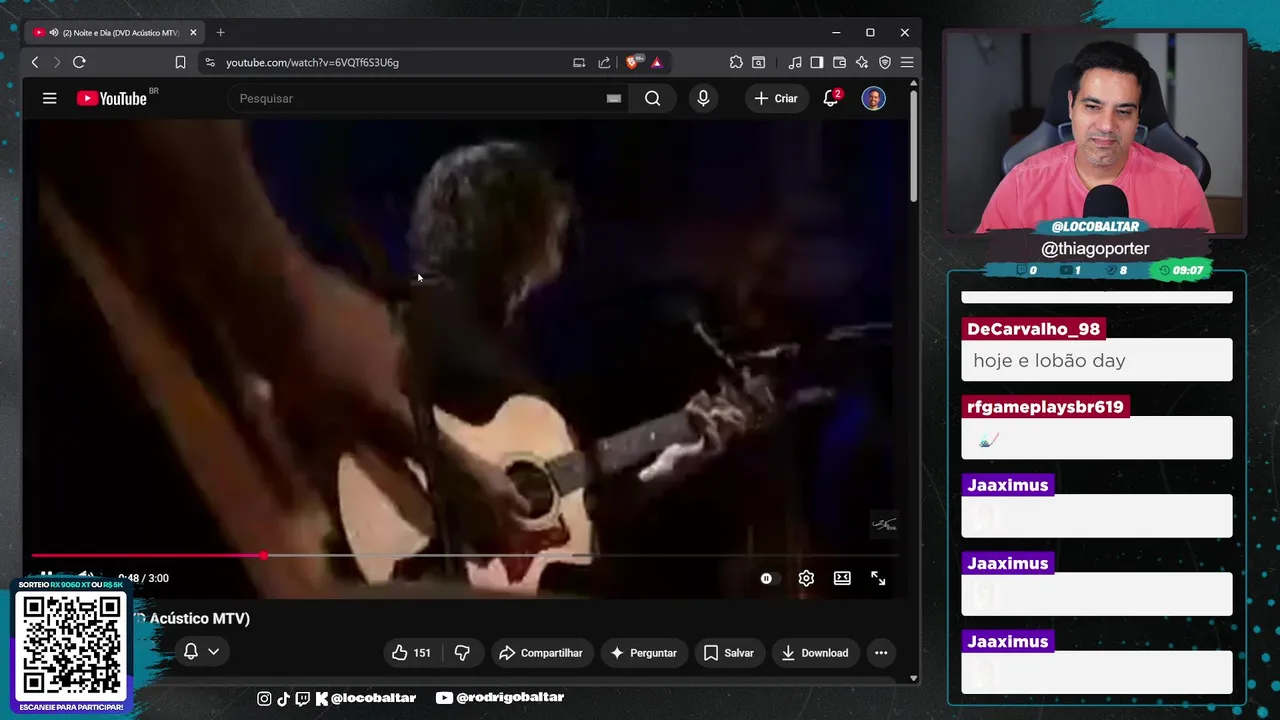Dislike the video

462,653
